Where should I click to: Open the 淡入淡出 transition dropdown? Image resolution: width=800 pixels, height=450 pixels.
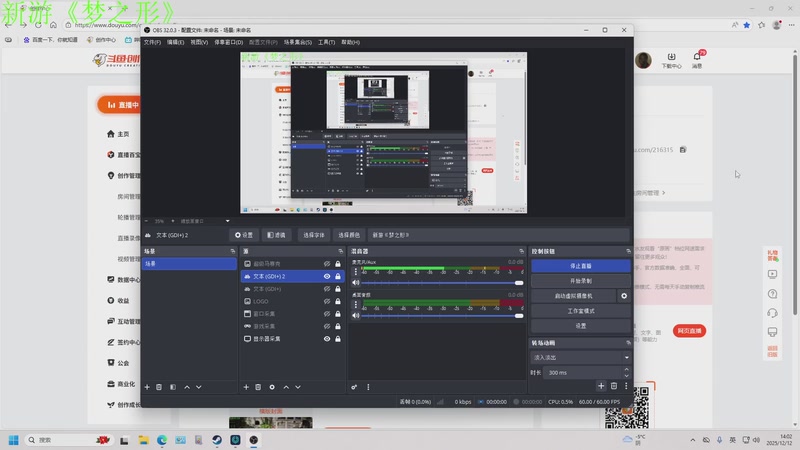581,358
